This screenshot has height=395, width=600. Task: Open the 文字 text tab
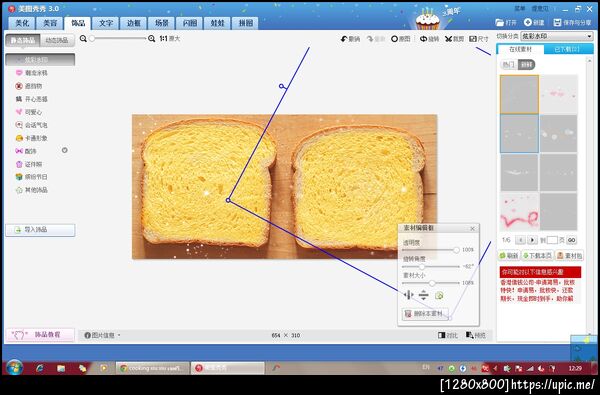pyautogui.click(x=106, y=23)
